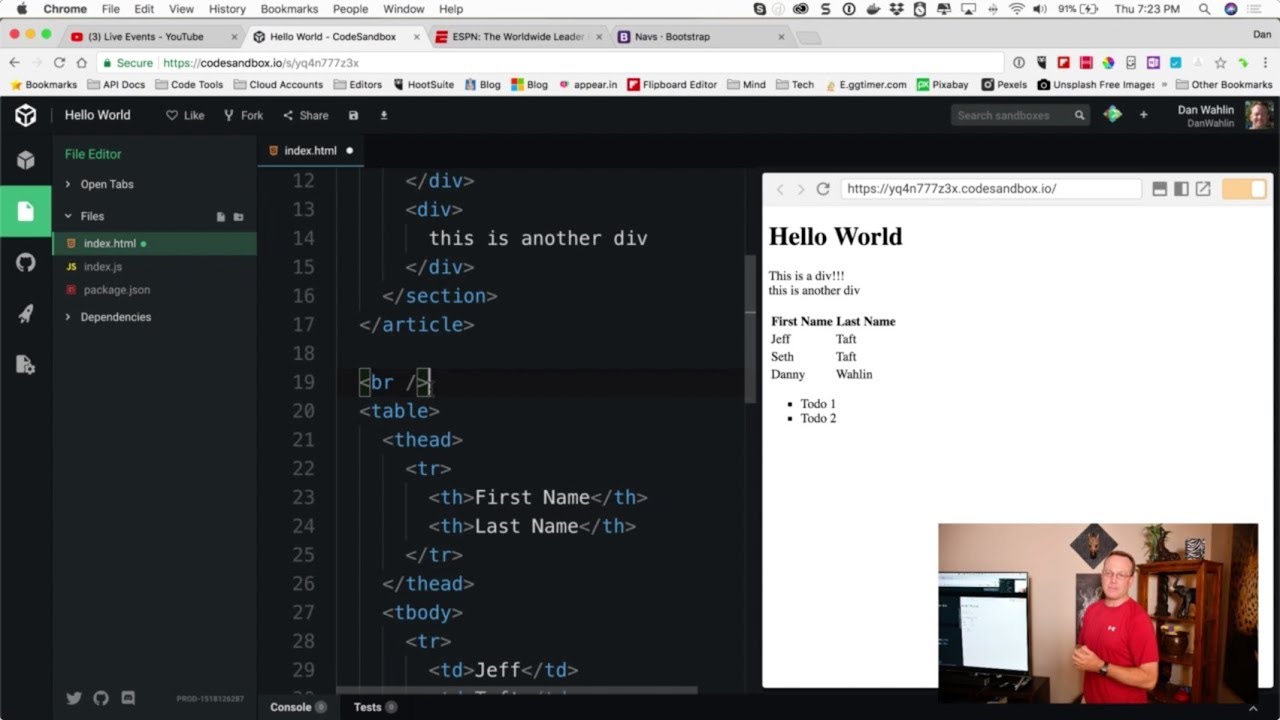Click the Wi-Fi icon in menu bar
The width and height of the screenshot is (1280, 720).
pyautogui.click(x=1016, y=9)
